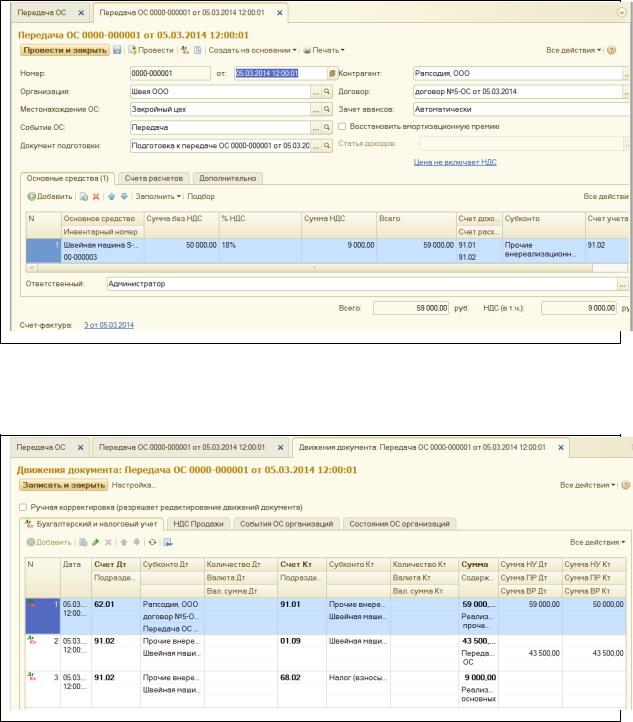Select Основные средства (1) tab
The height and width of the screenshot is (722, 633).
[68, 178]
